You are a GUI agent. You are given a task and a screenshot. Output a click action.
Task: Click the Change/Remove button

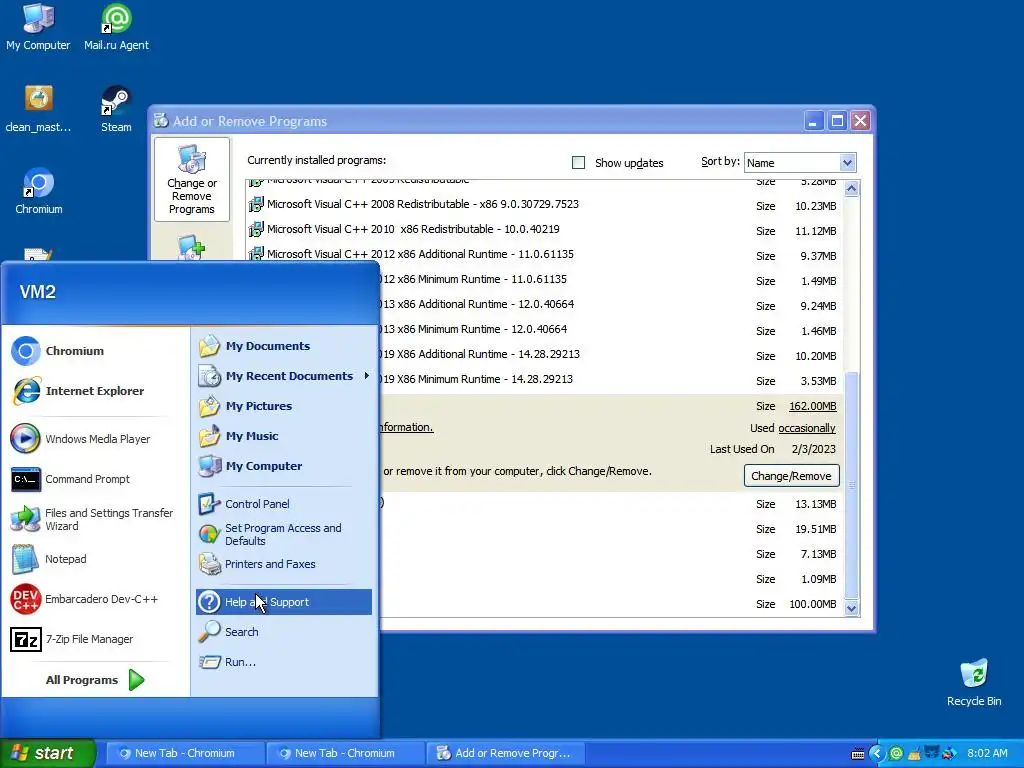point(791,475)
